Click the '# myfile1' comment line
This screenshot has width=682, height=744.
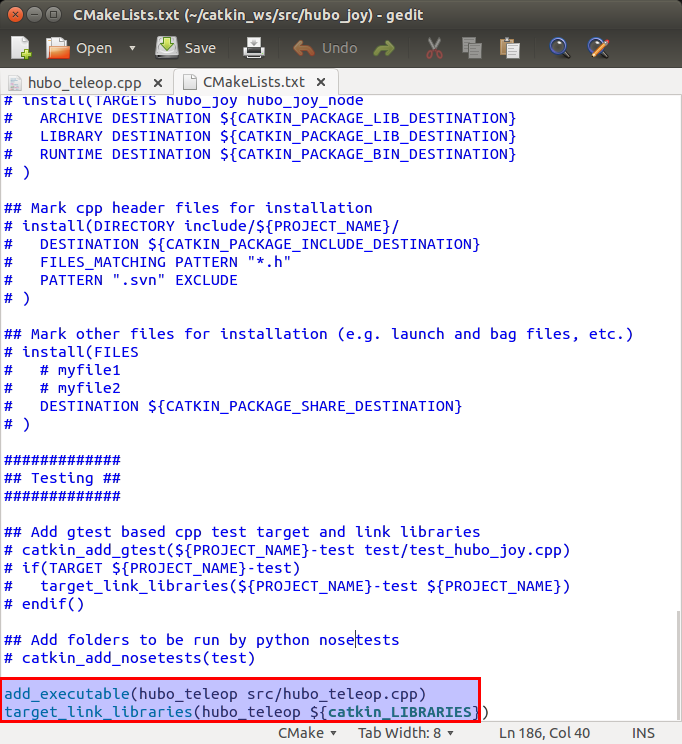62,370
